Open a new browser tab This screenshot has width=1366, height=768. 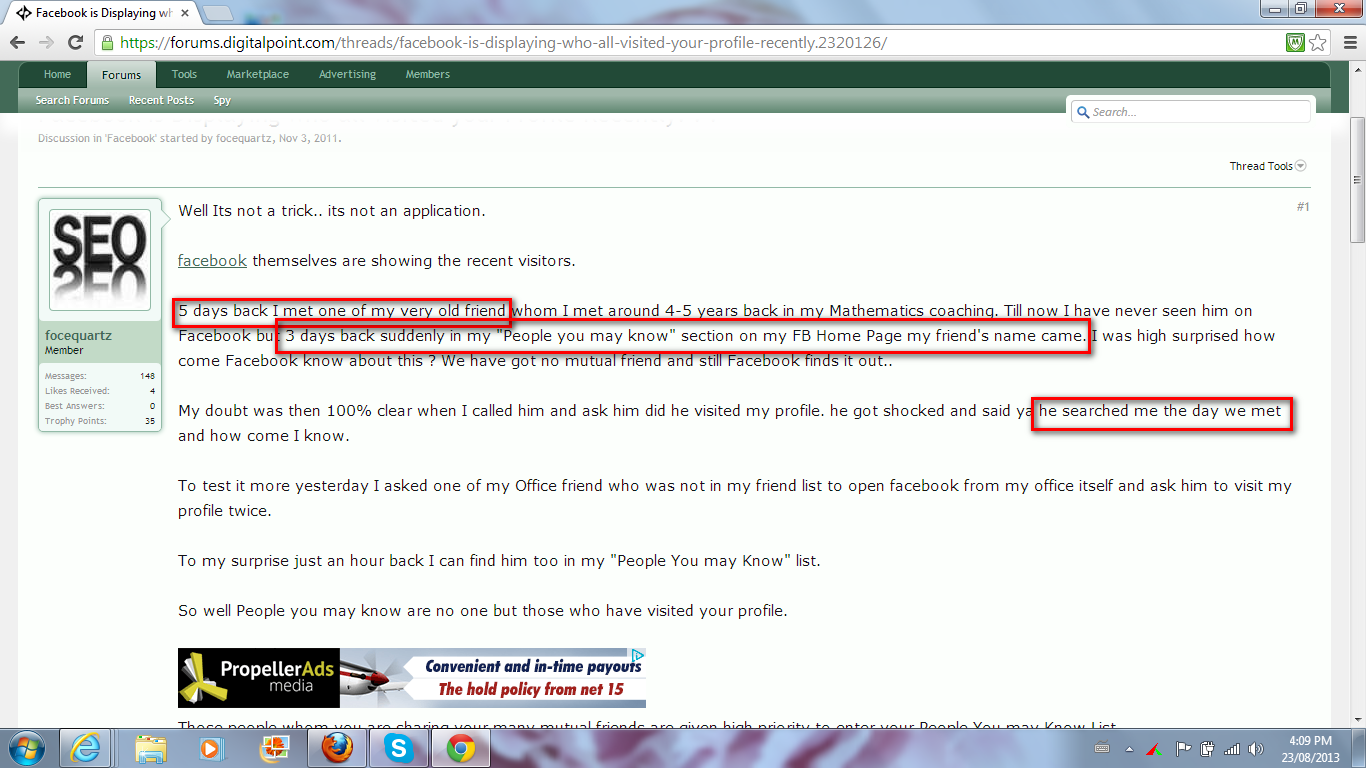click(217, 13)
